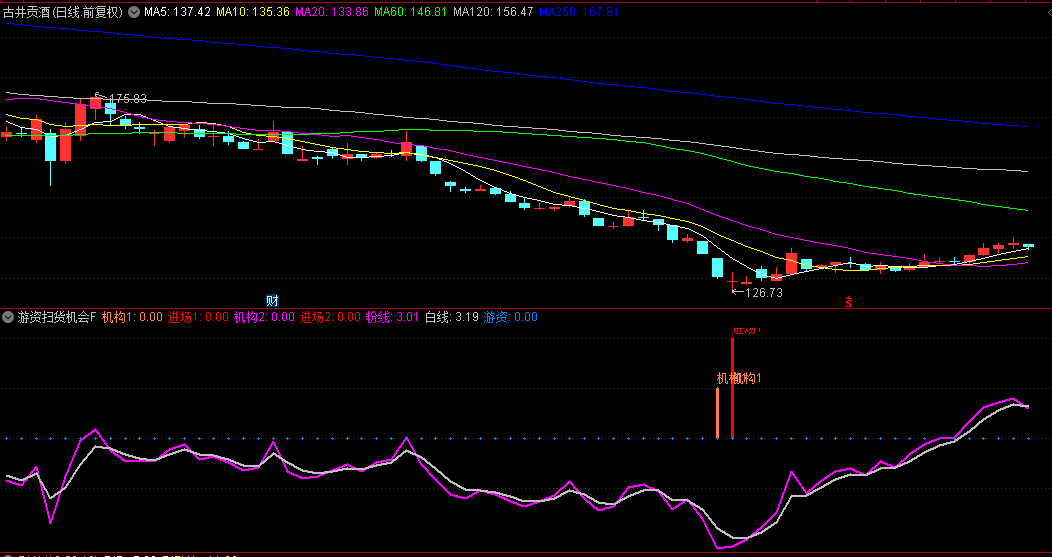
Task: Click the MA20: 133.86 label
Action: [332, 12]
